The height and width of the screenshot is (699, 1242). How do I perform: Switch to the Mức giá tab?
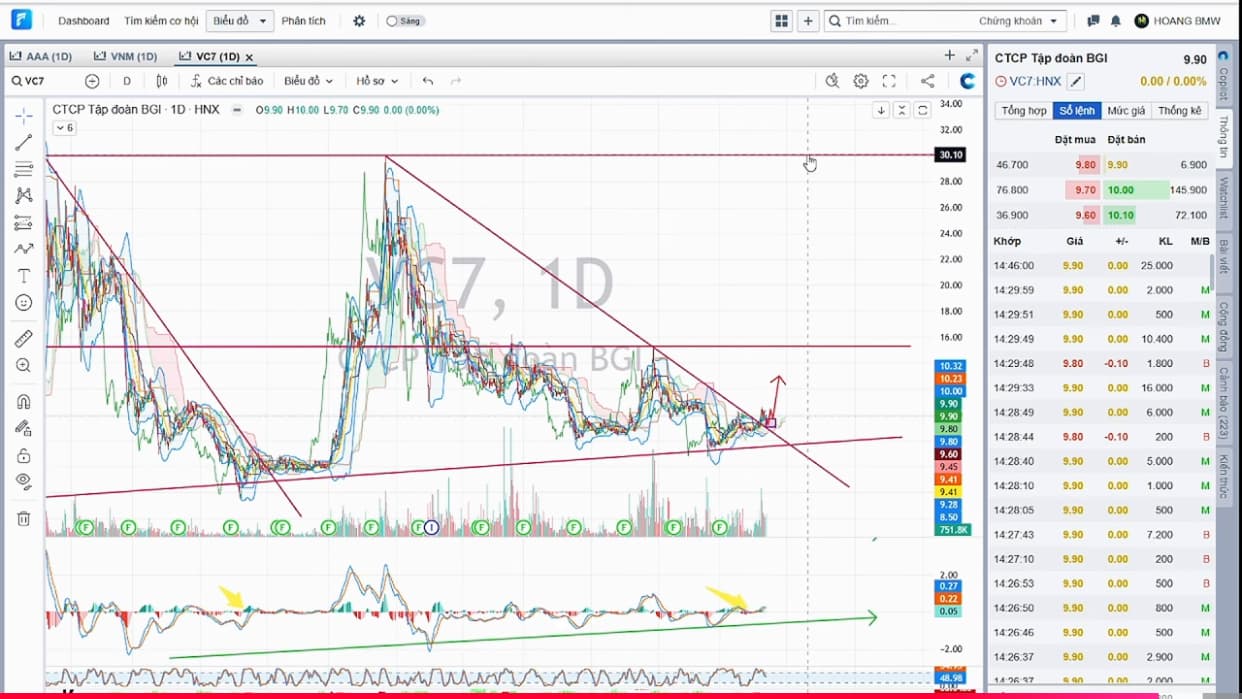click(x=1126, y=110)
